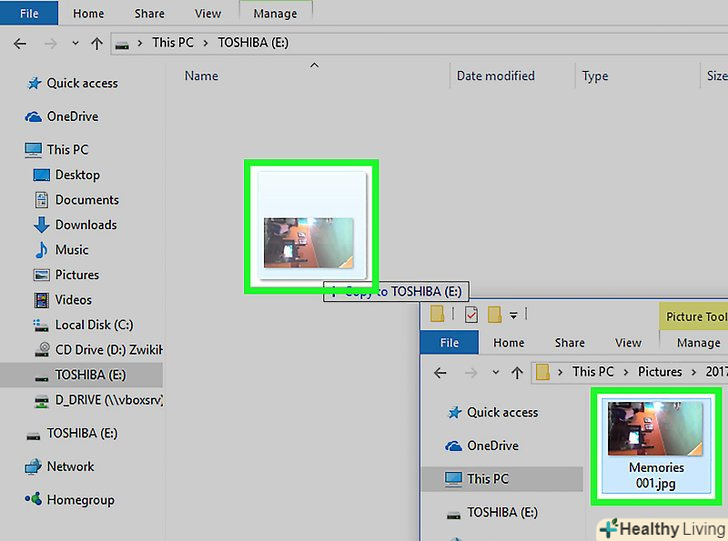Open the File tab in TOSHIBA window
728x541 pixels.
29,13
